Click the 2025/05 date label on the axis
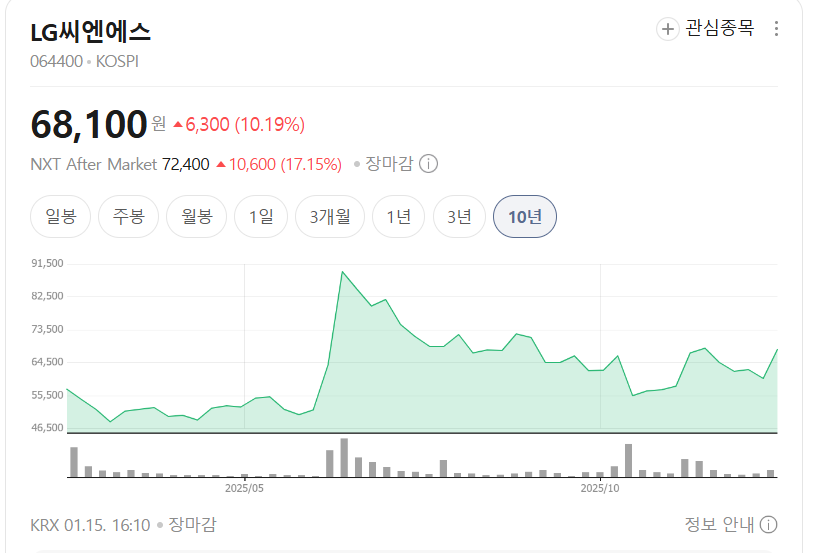This screenshot has height=553, width=837. [244, 489]
